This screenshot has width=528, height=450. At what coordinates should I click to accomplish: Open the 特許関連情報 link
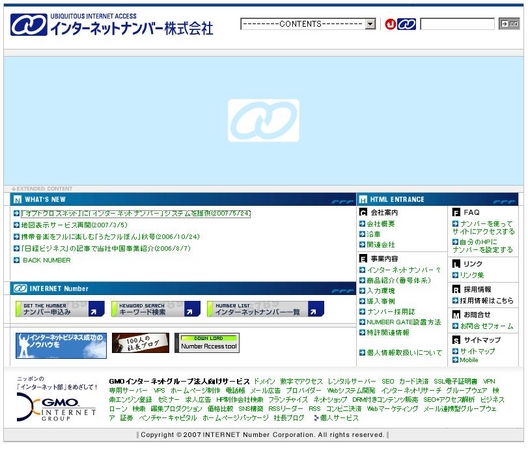point(388,332)
